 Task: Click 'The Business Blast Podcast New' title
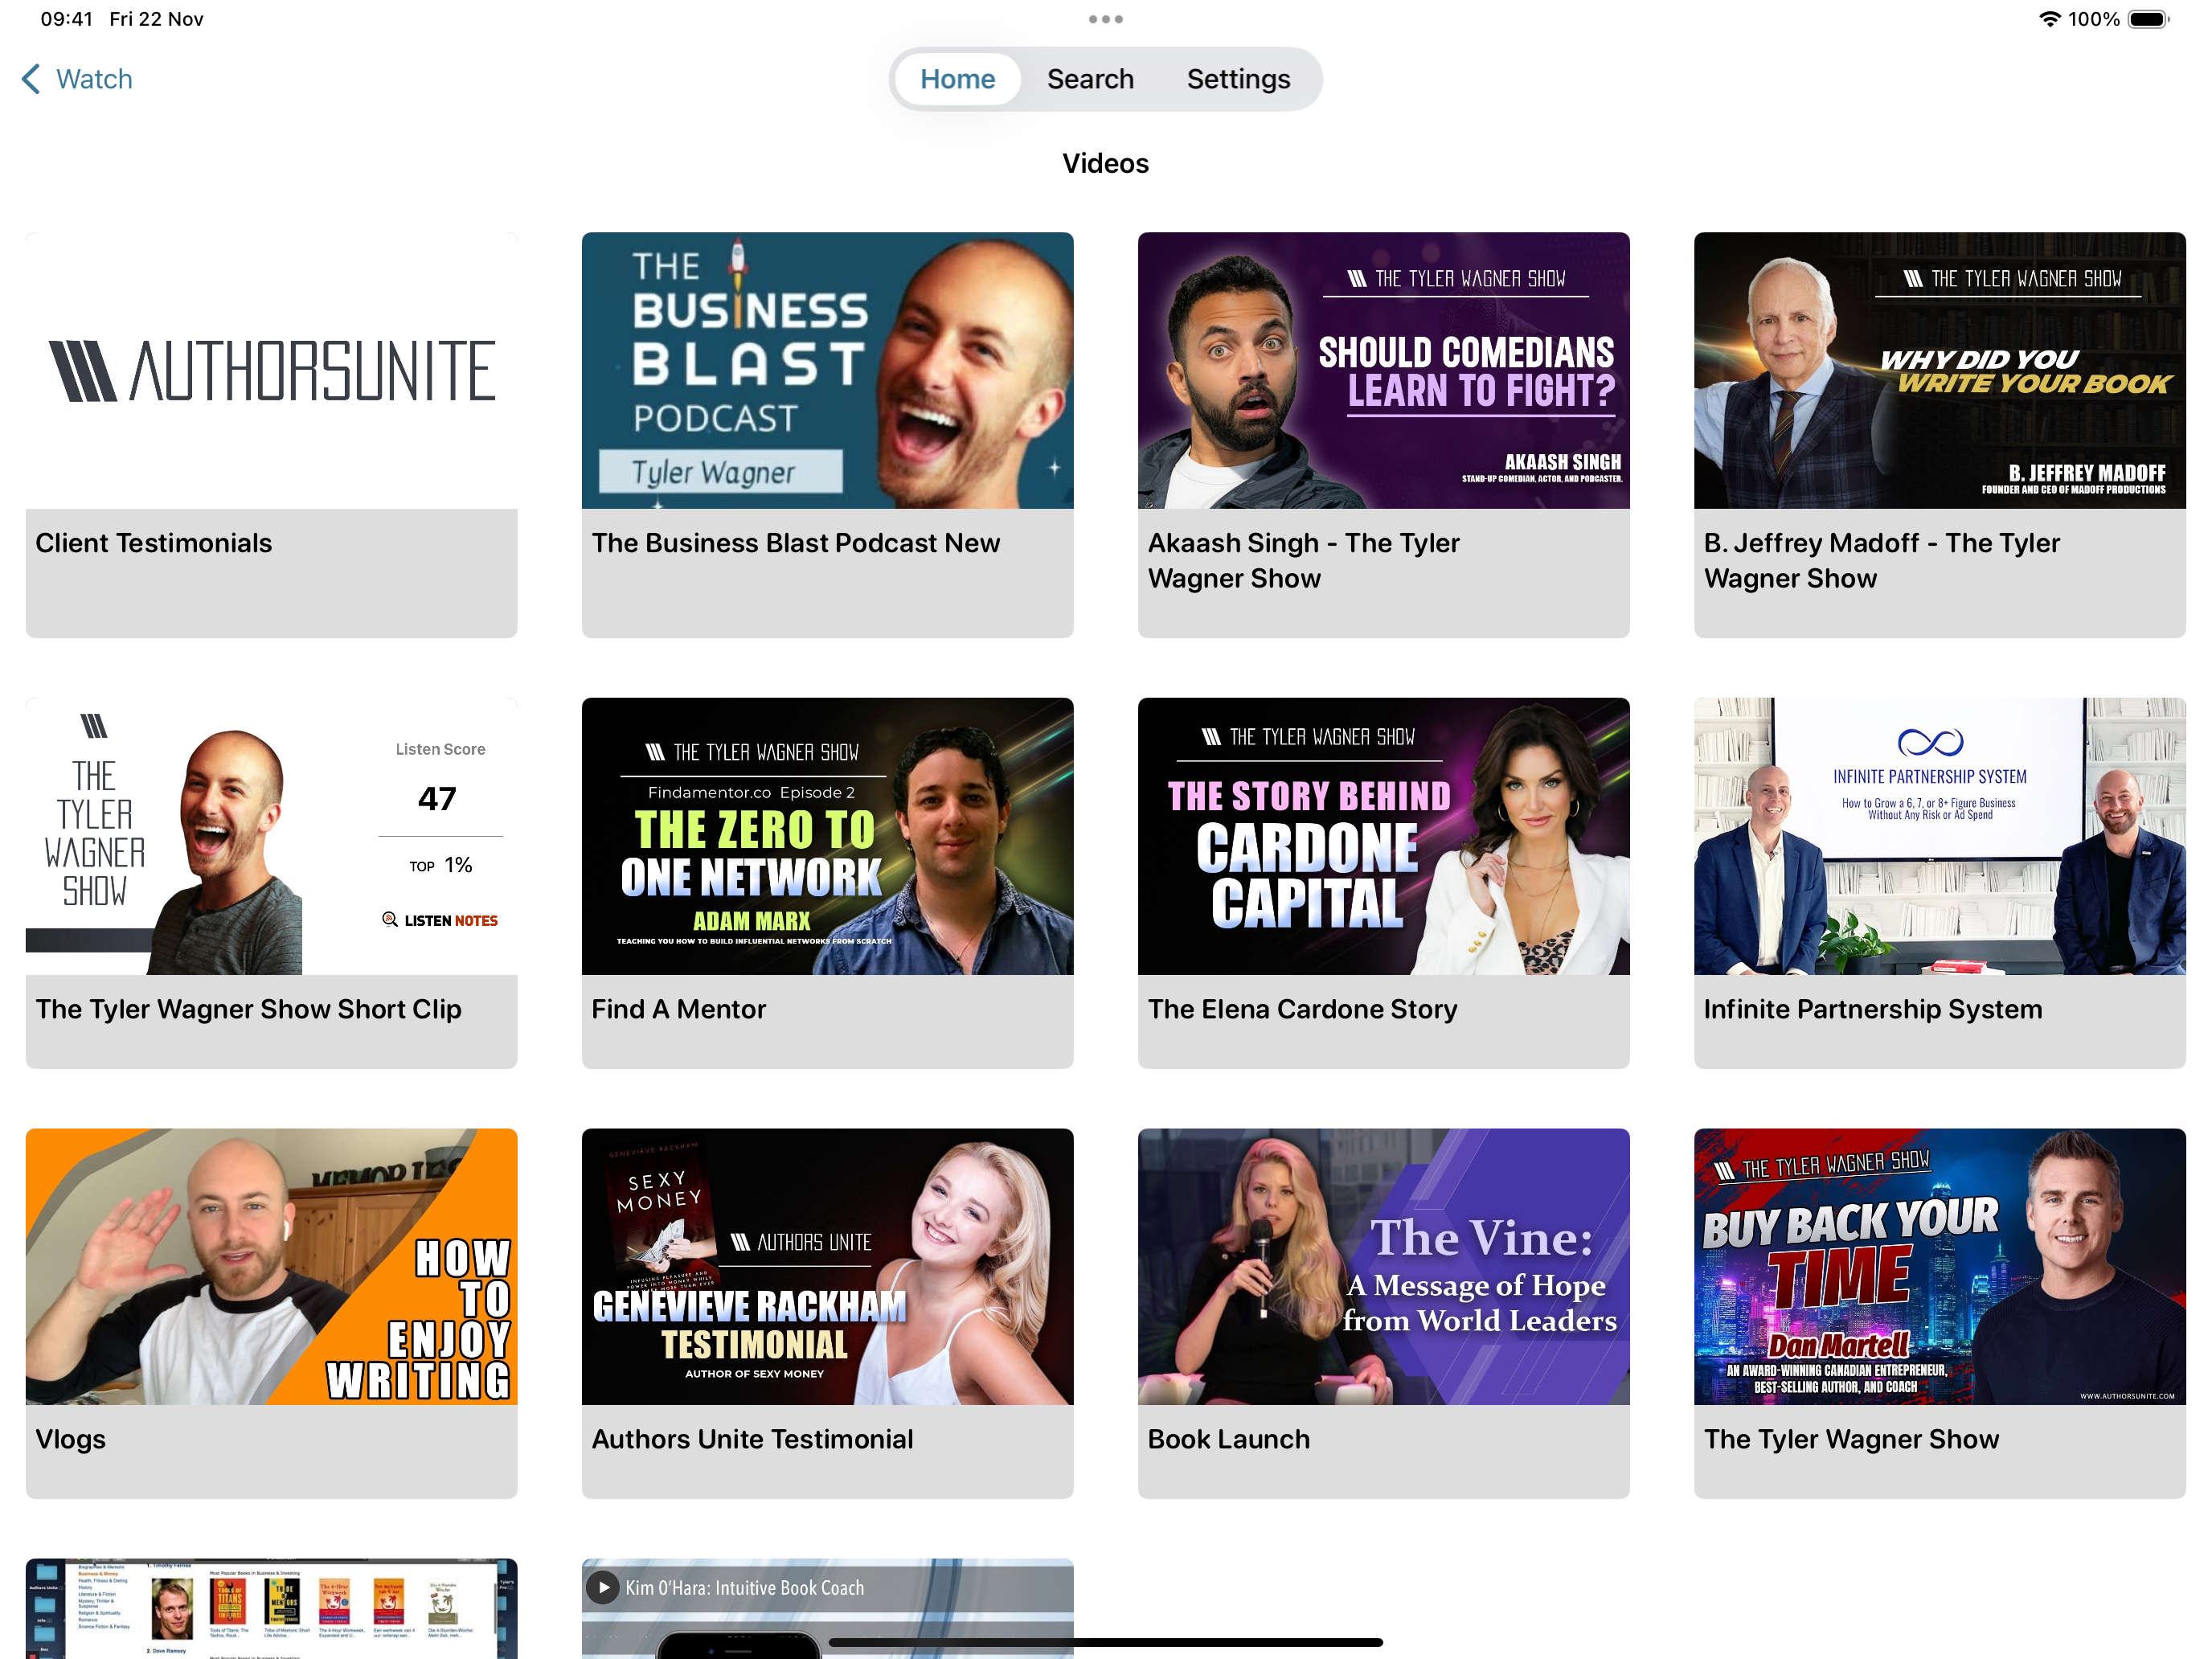795,543
